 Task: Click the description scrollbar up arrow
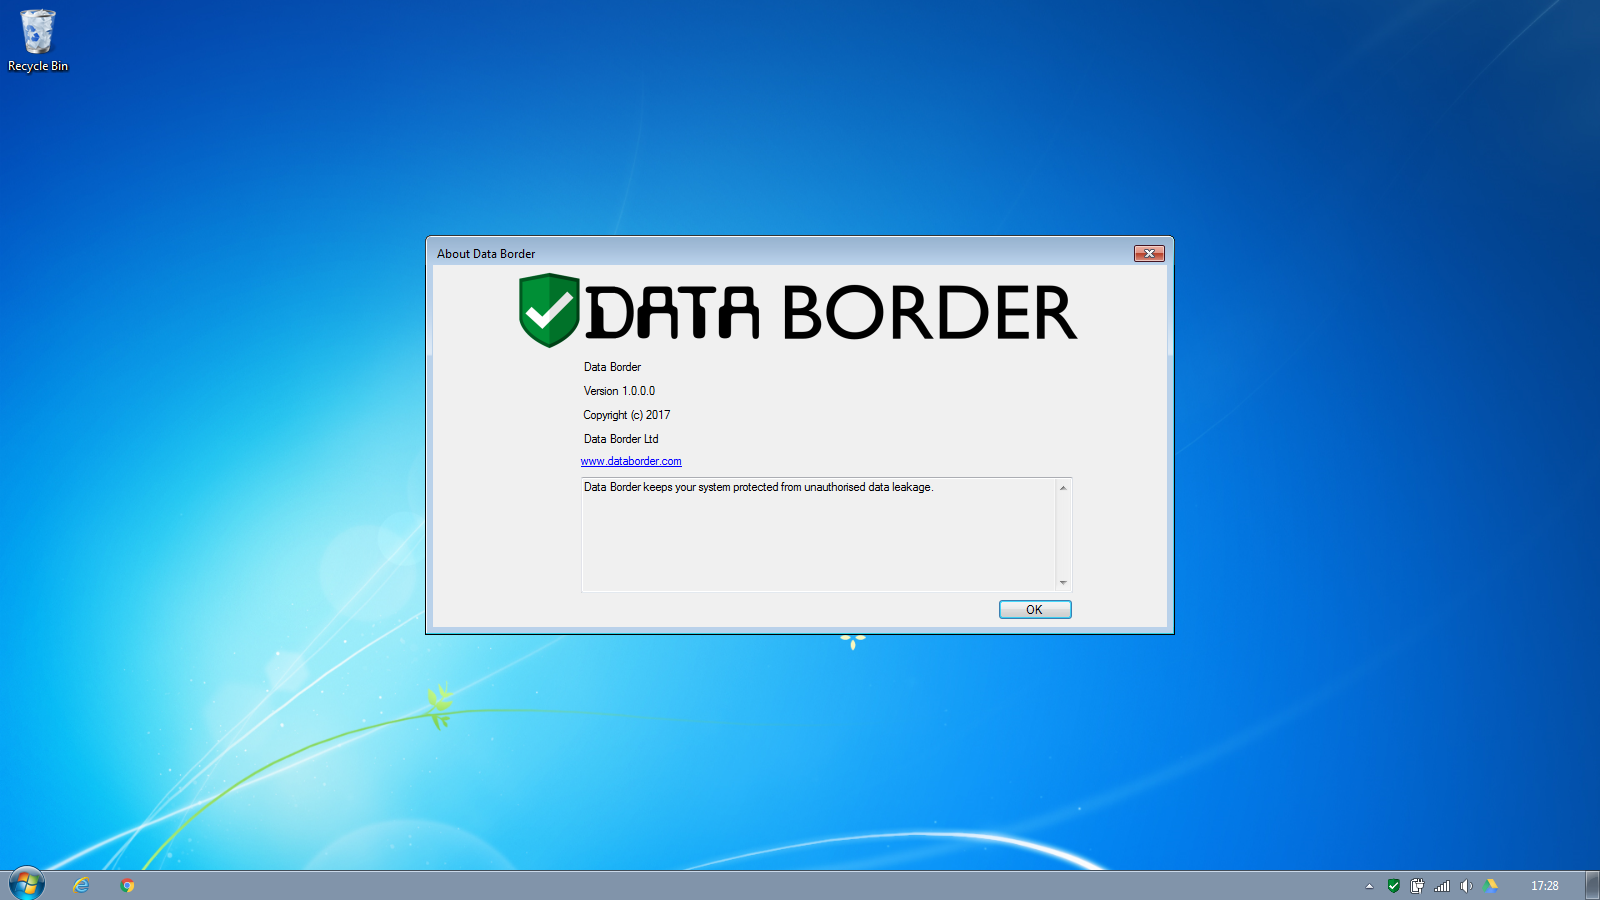(x=1063, y=488)
